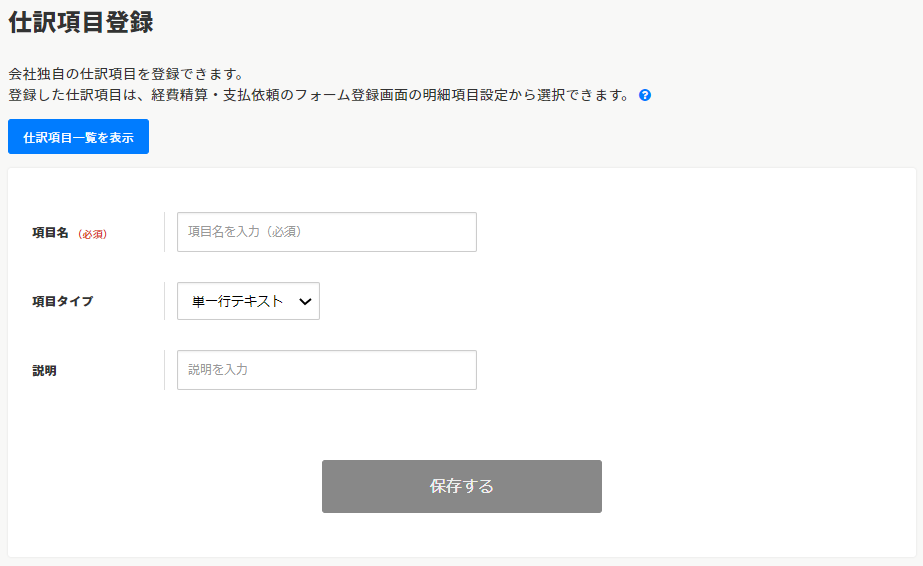The width and height of the screenshot is (923, 566).
Task: Click empty white area right of 項目タイプ dropdown
Action: click(x=600, y=301)
